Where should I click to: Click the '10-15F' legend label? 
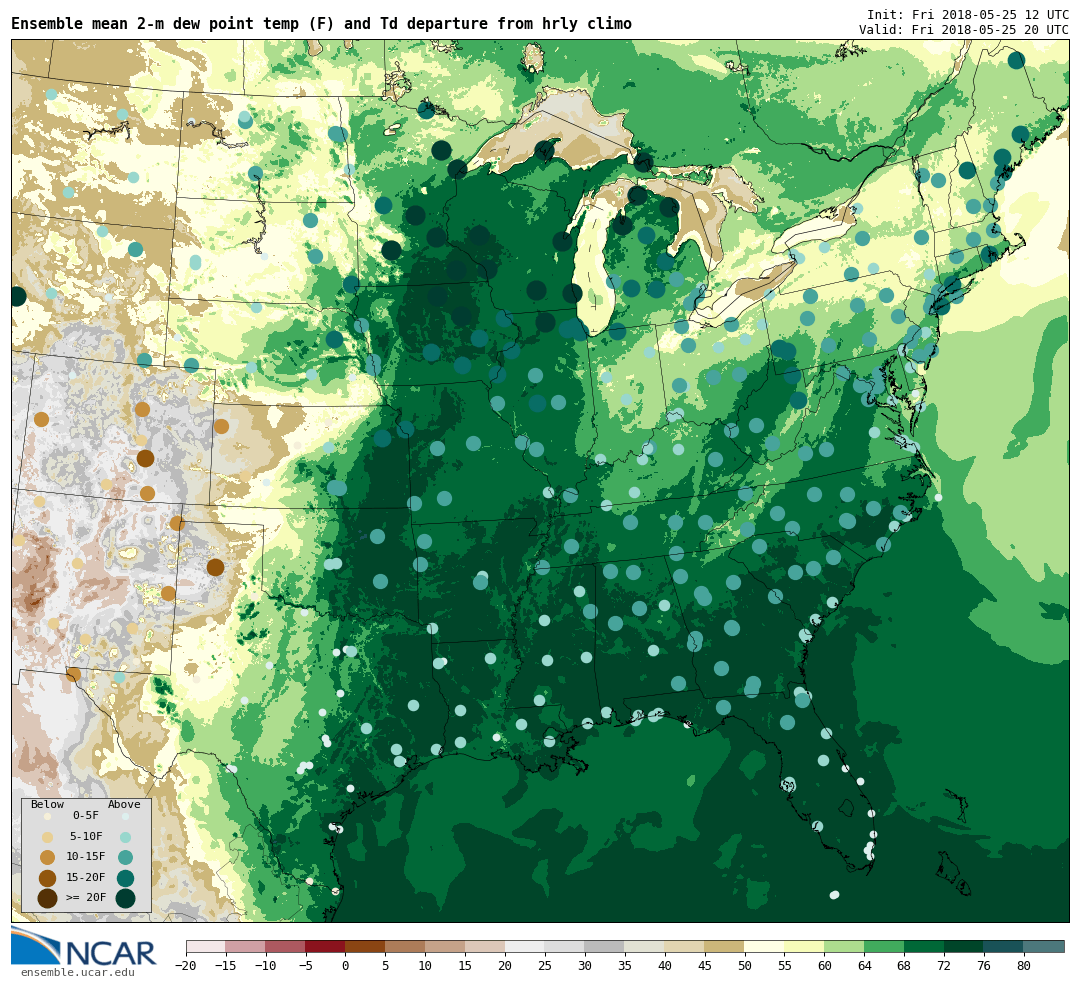point(86,857)
